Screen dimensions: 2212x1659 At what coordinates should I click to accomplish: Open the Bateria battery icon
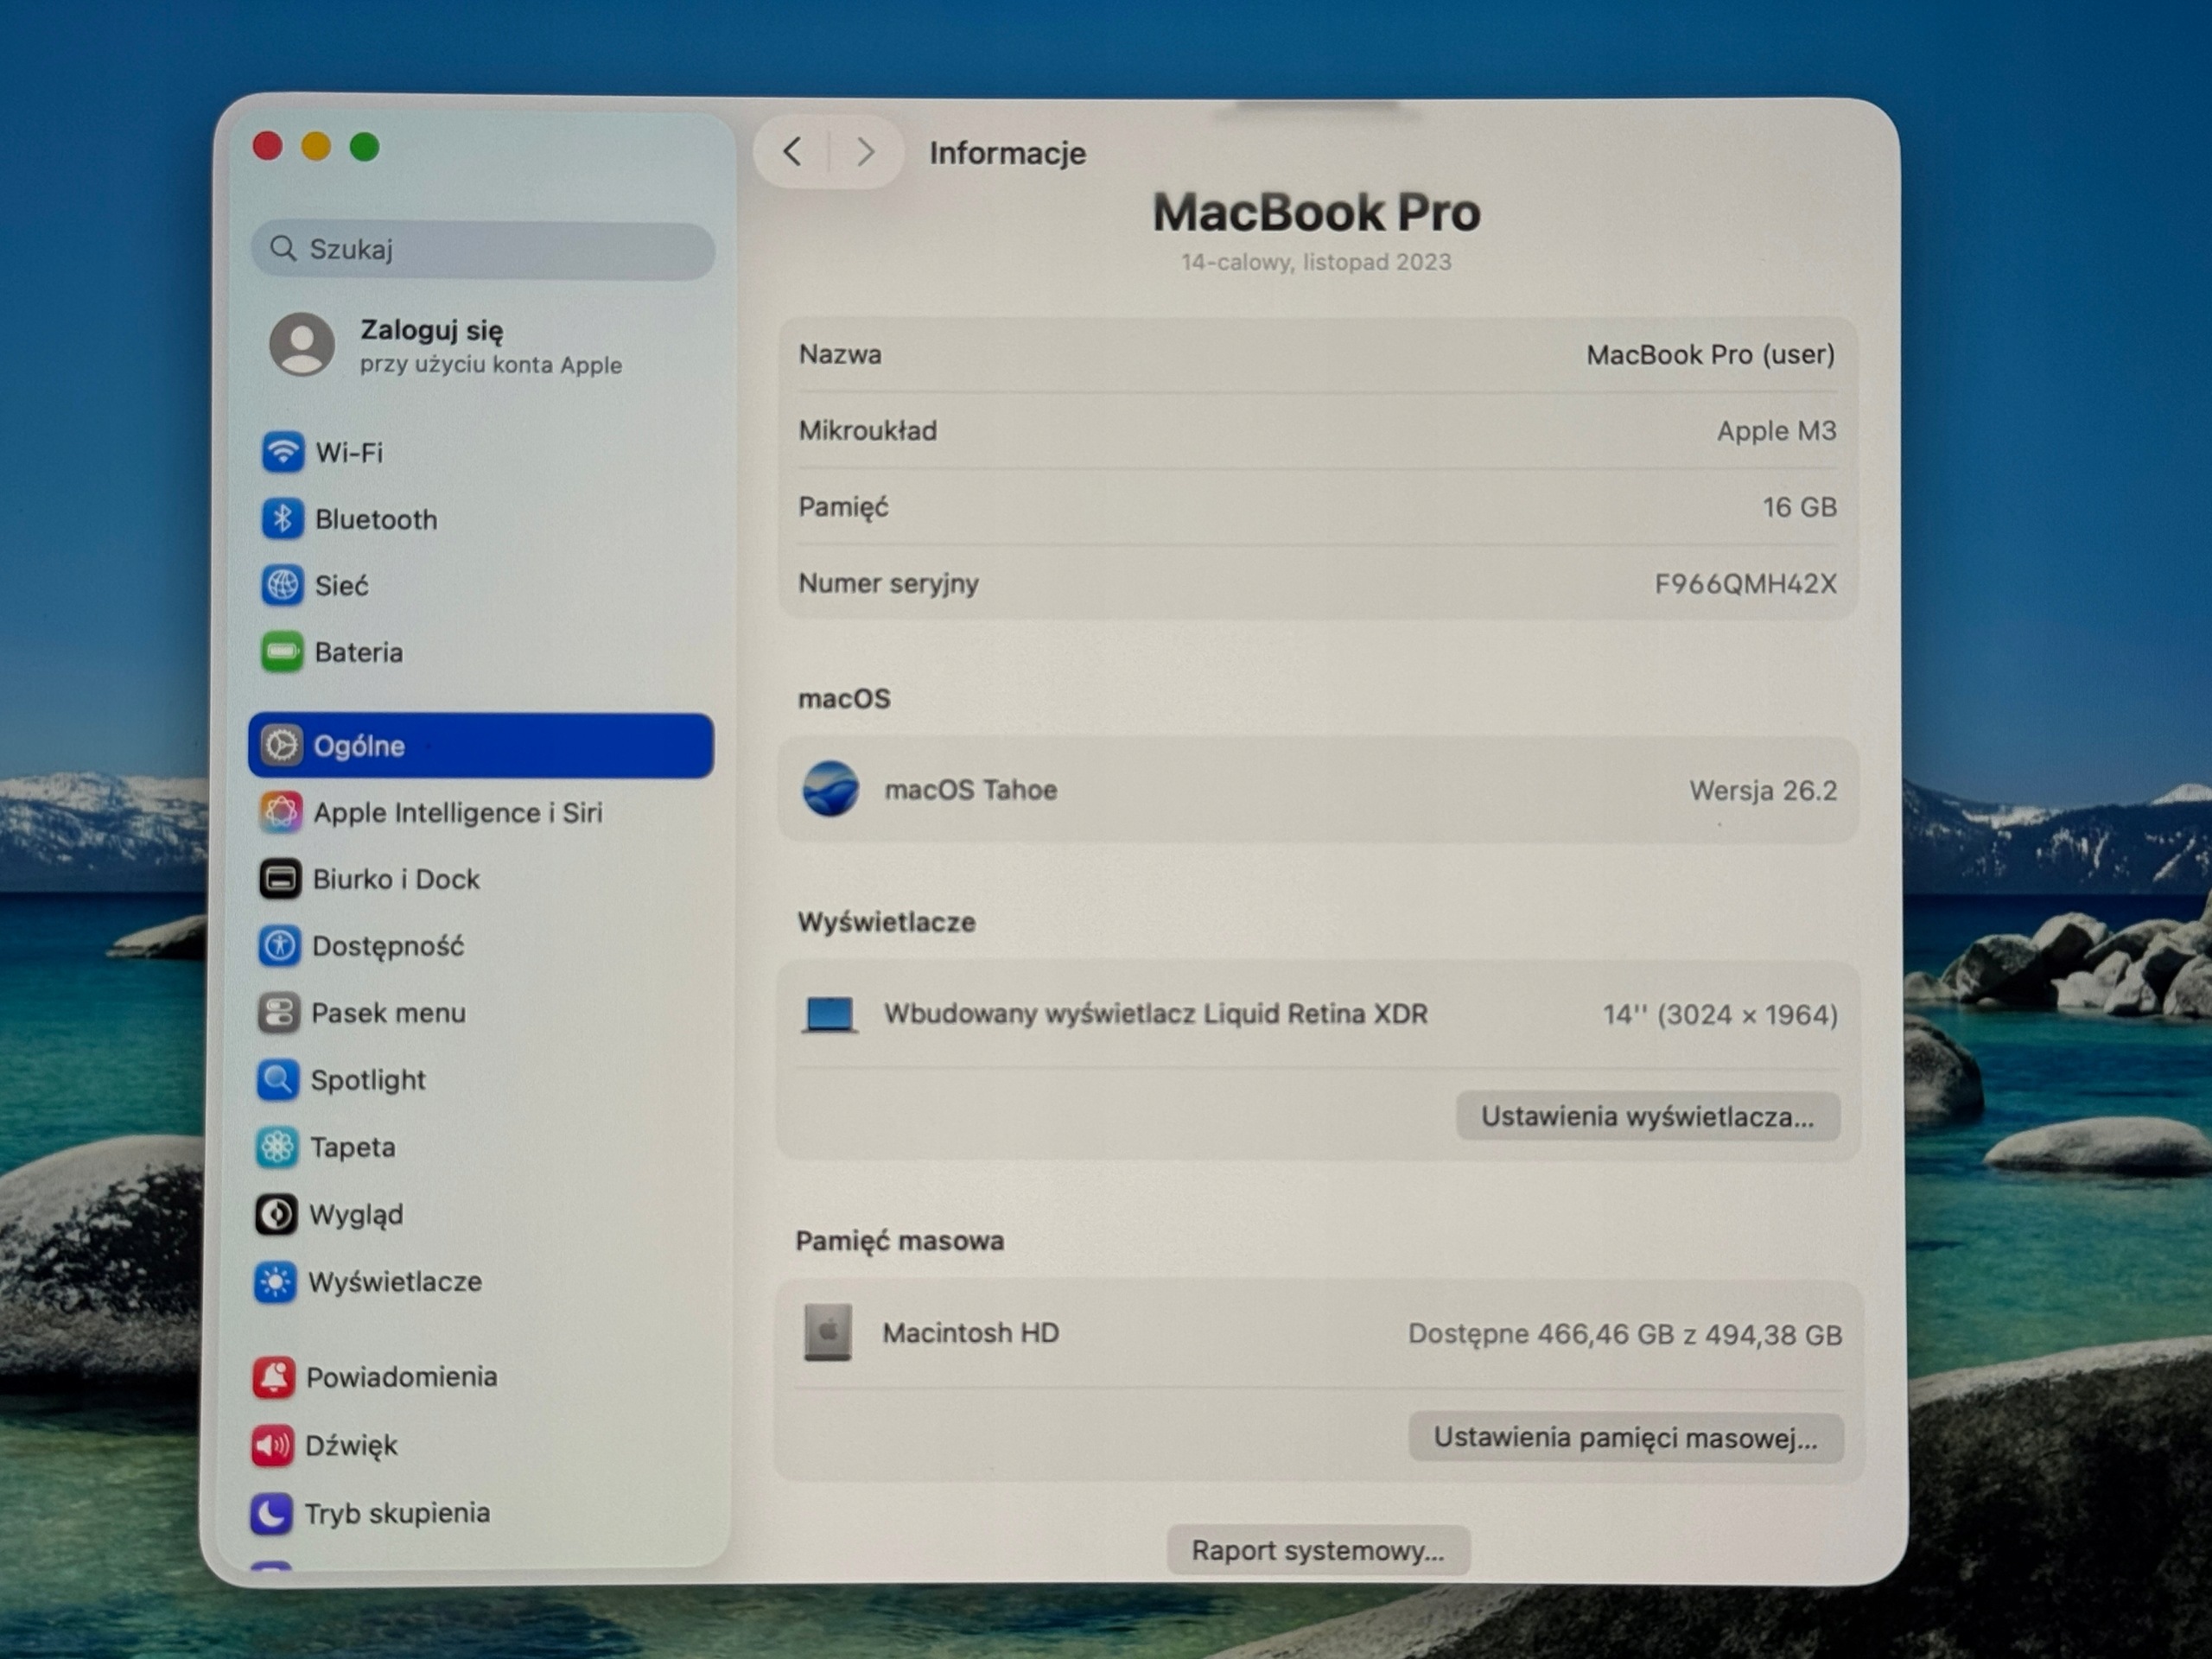point(282,652)
